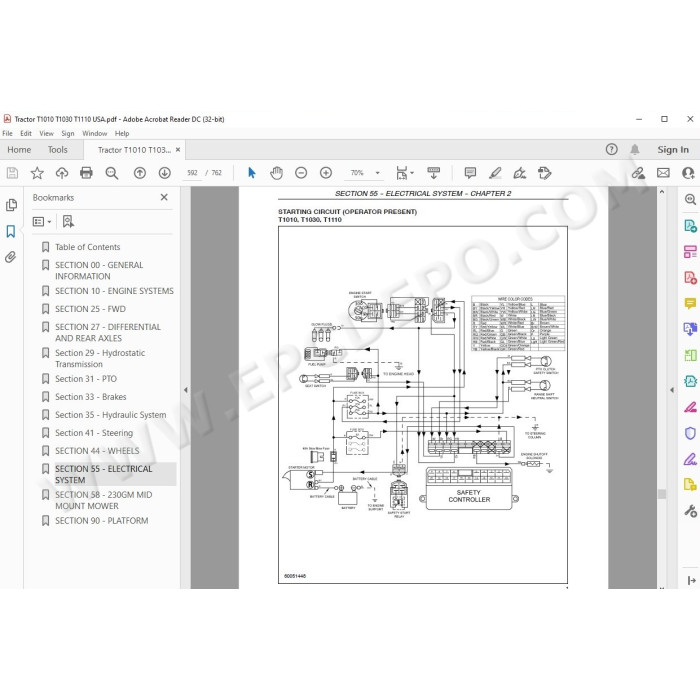Send file by email envelope icon
Screen dimensions: 700x700
pos(663,173)
